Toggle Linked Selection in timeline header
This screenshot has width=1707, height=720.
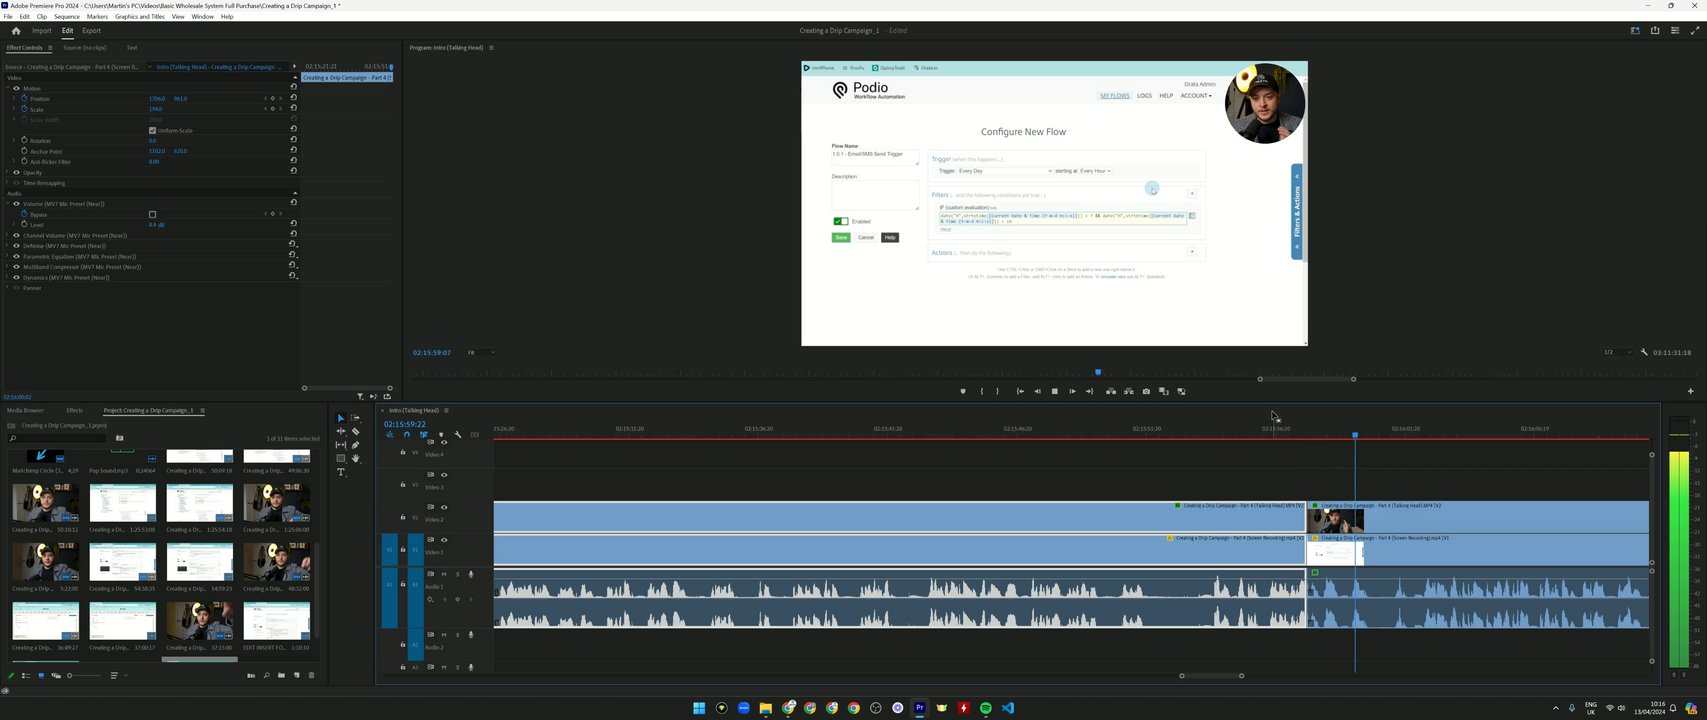point(424,434)
